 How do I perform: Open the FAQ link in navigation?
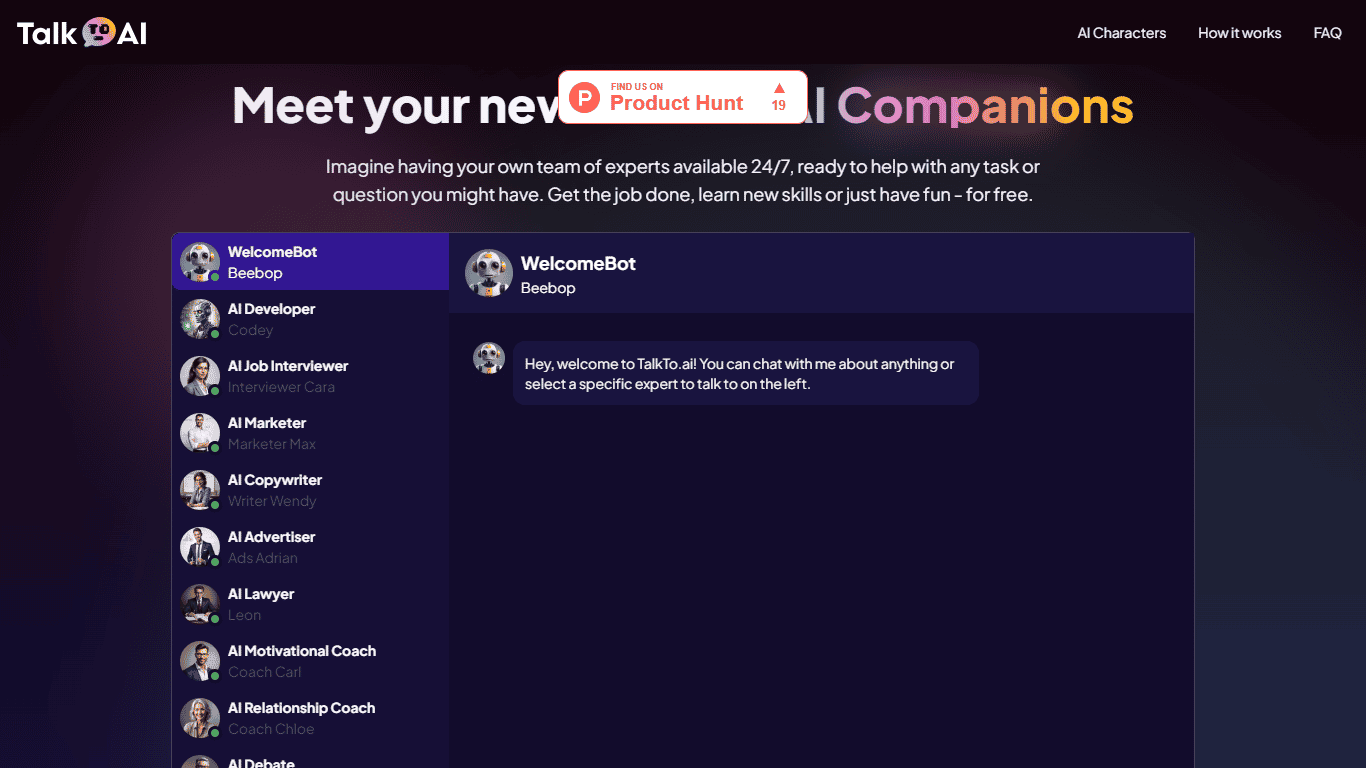(1327, 33)
